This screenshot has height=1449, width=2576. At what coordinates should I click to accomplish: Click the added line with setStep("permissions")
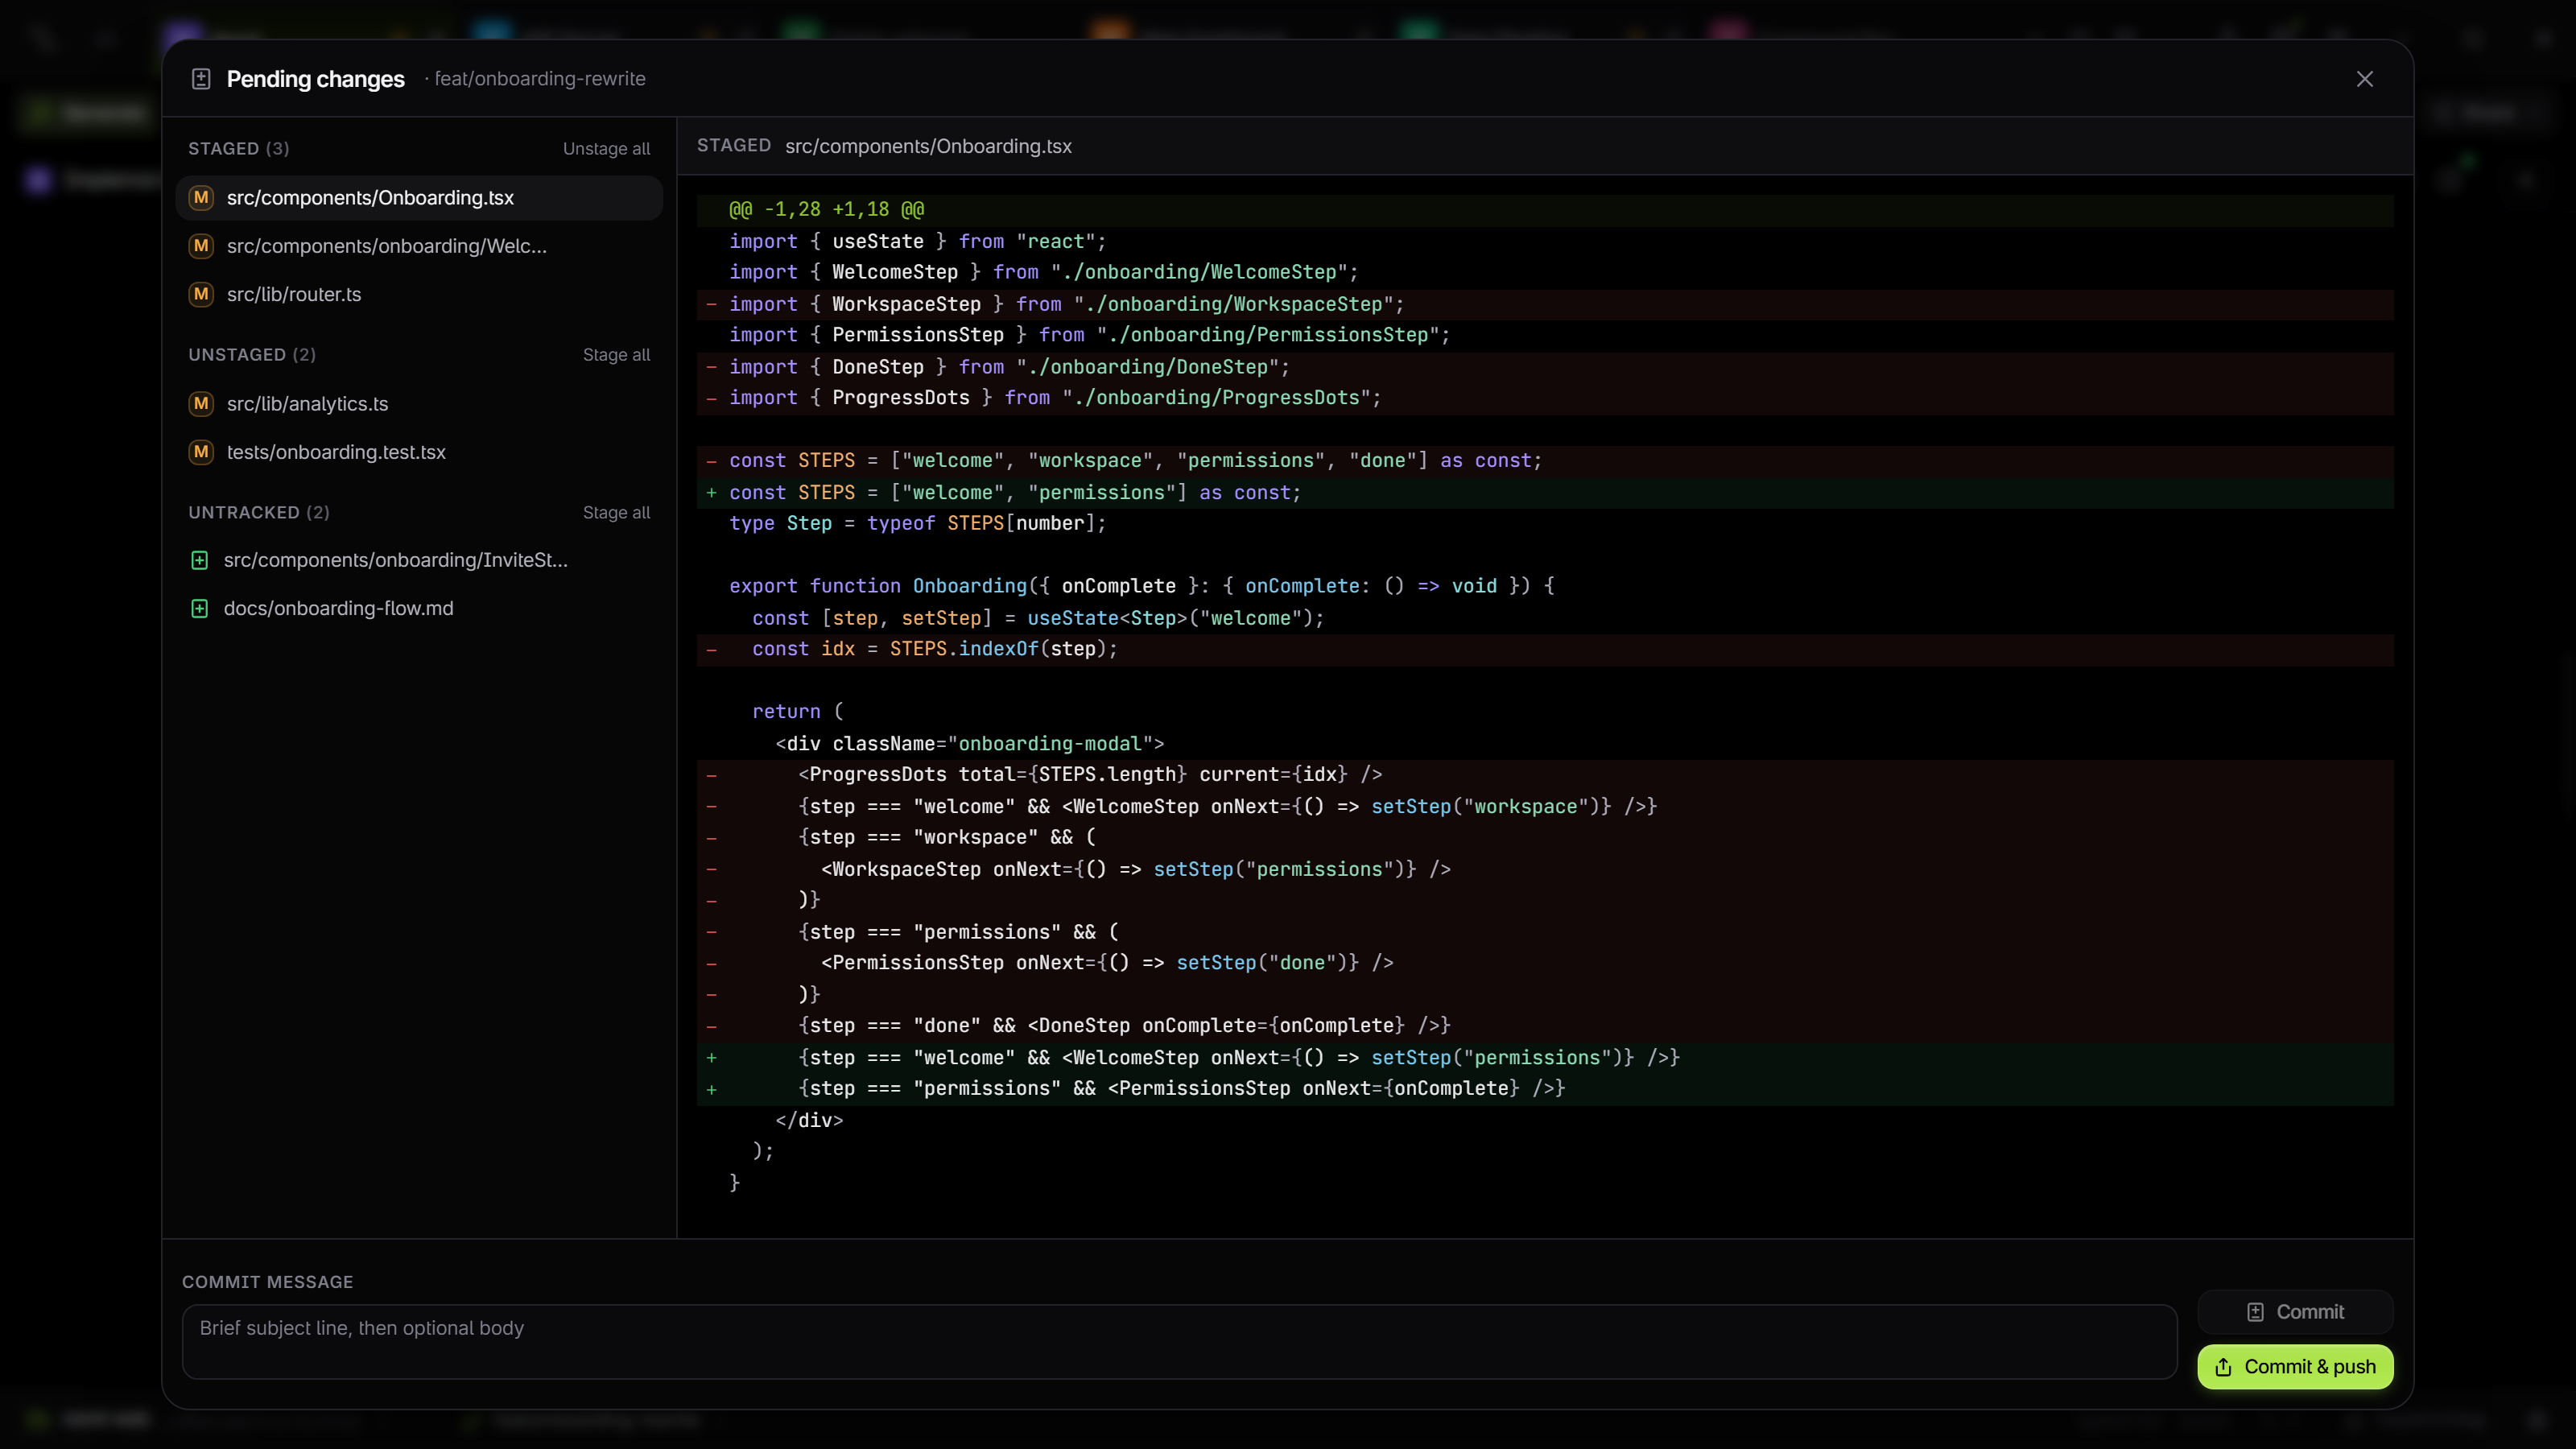coord(1545,1058)
